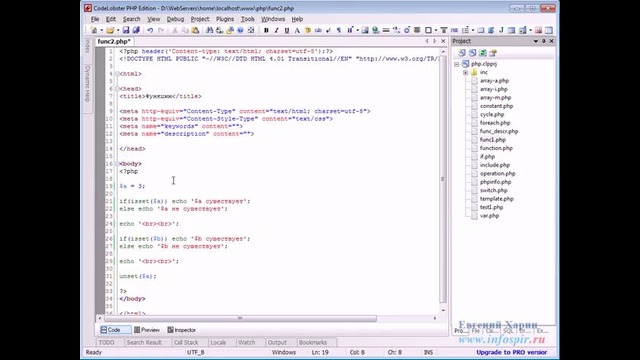Open the Bookmarks panel tab
This screenshot has width=640, height=360.
[313, 342]
